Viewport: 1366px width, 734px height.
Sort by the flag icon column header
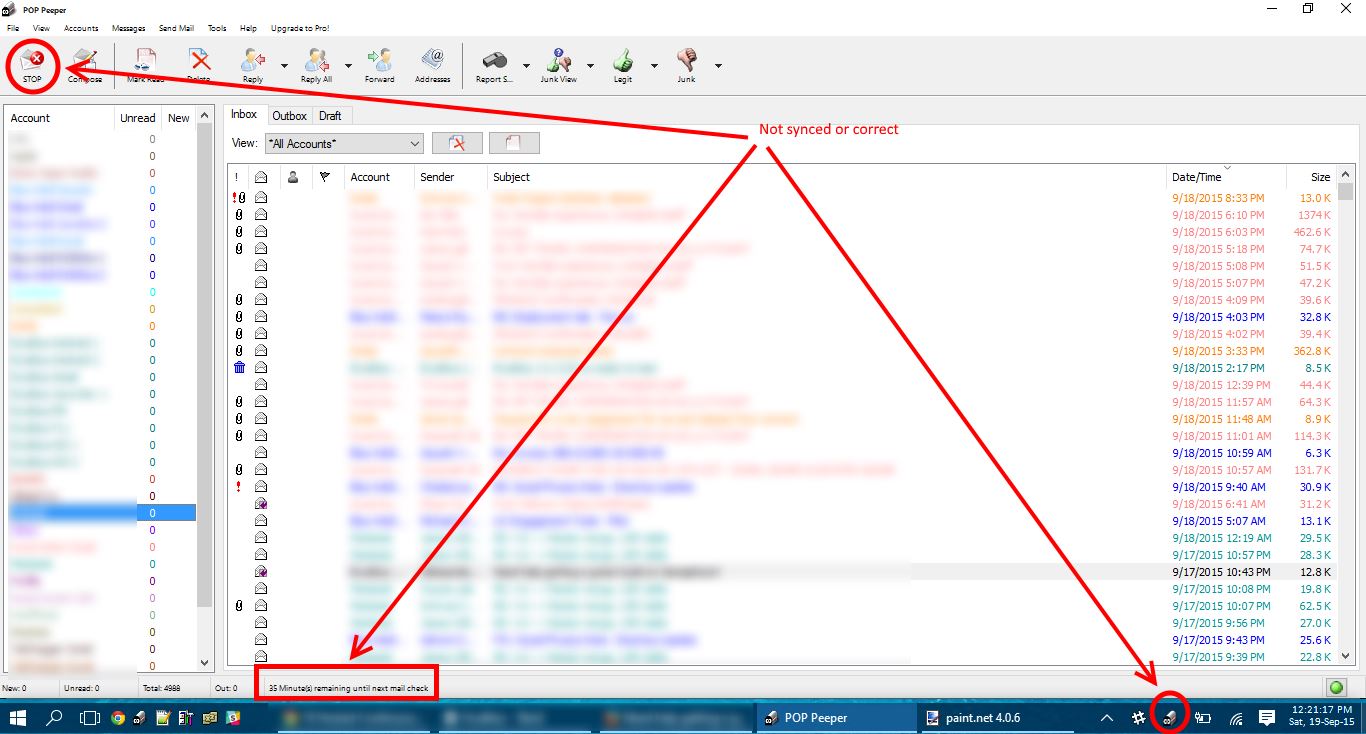click(325, 177)
